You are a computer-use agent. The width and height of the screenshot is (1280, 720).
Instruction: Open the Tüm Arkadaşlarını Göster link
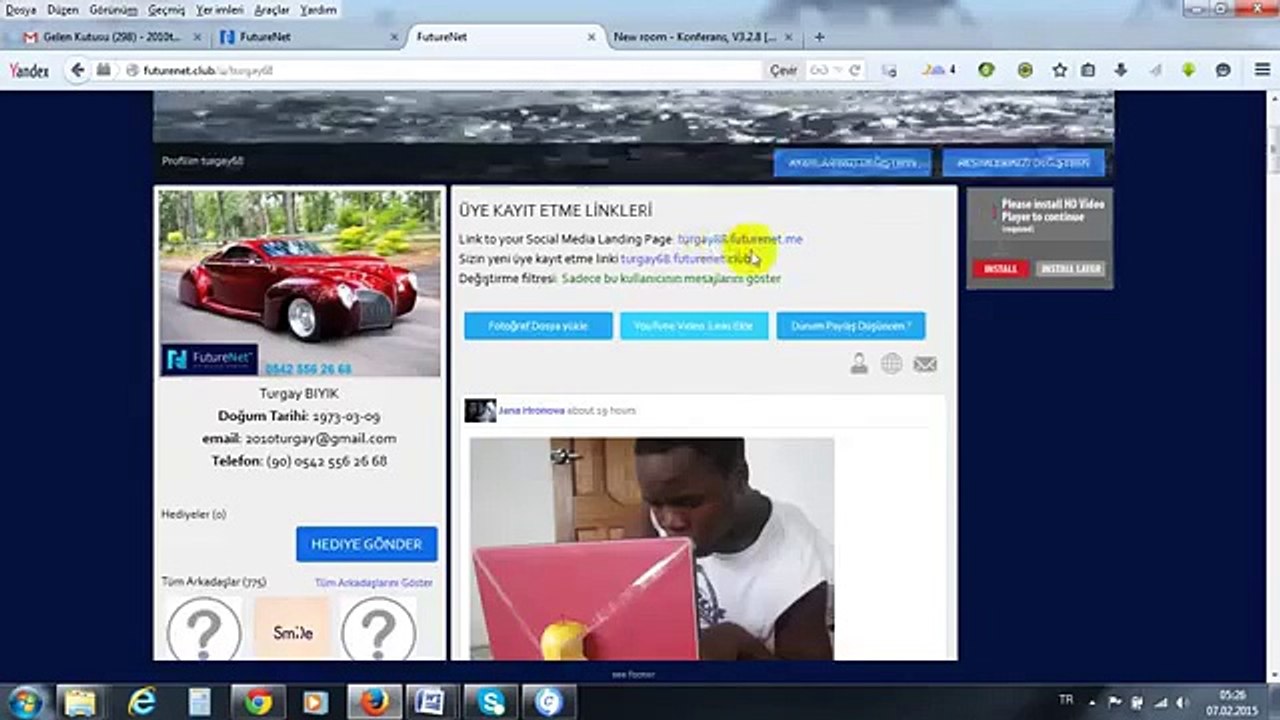click(x=374, y=582)
